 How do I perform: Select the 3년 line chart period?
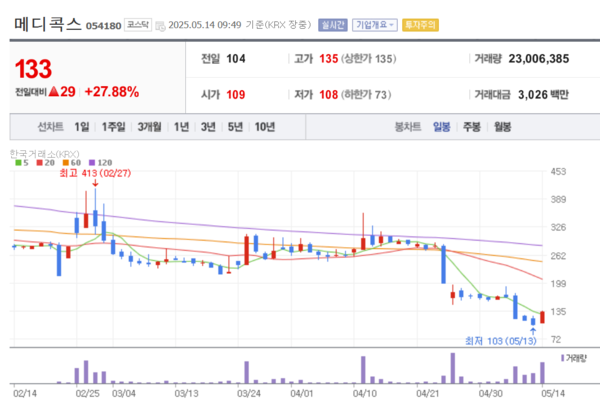click(208, 127)
